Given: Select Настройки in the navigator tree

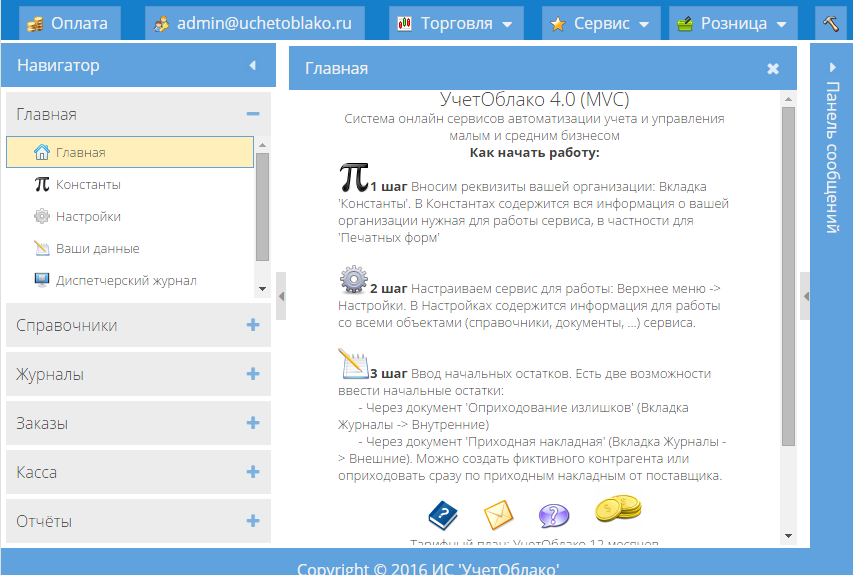Looking at the screenshot, I should click(x=130, y=217).
